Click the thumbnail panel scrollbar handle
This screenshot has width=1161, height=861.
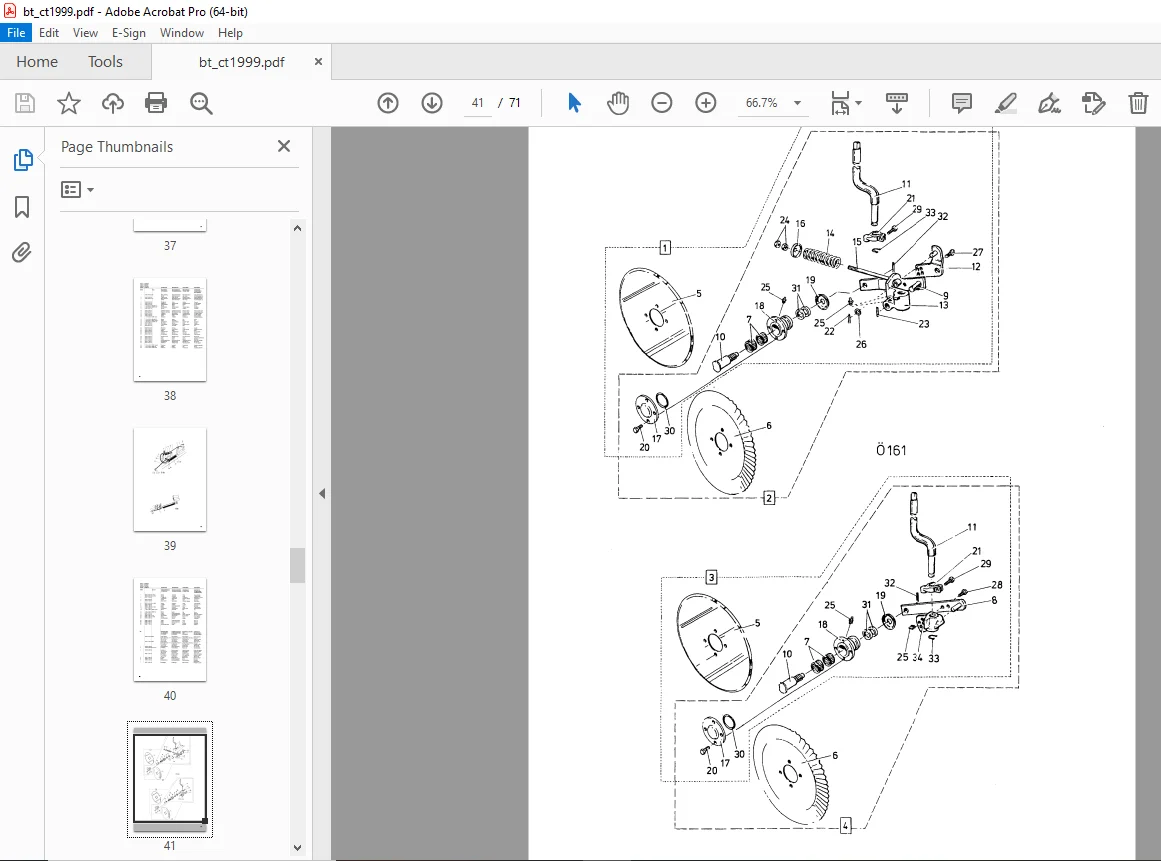click(297, 566)
